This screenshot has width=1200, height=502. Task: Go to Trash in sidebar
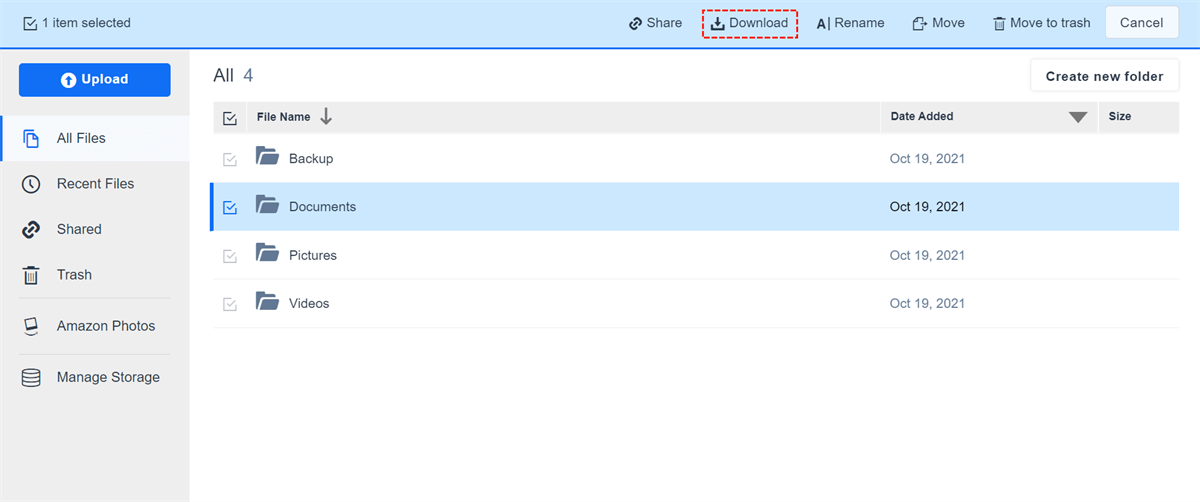[73, 275]
